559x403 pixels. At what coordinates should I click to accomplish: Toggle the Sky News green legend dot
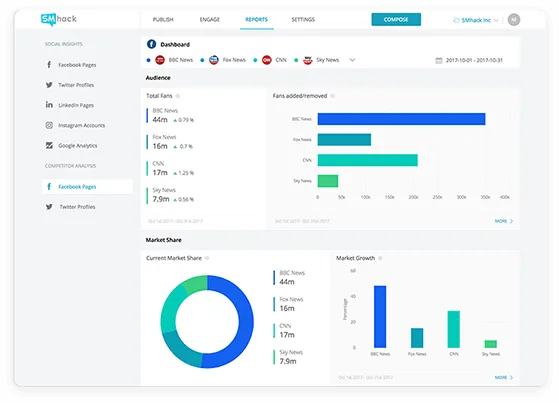[x=296, y=60]
